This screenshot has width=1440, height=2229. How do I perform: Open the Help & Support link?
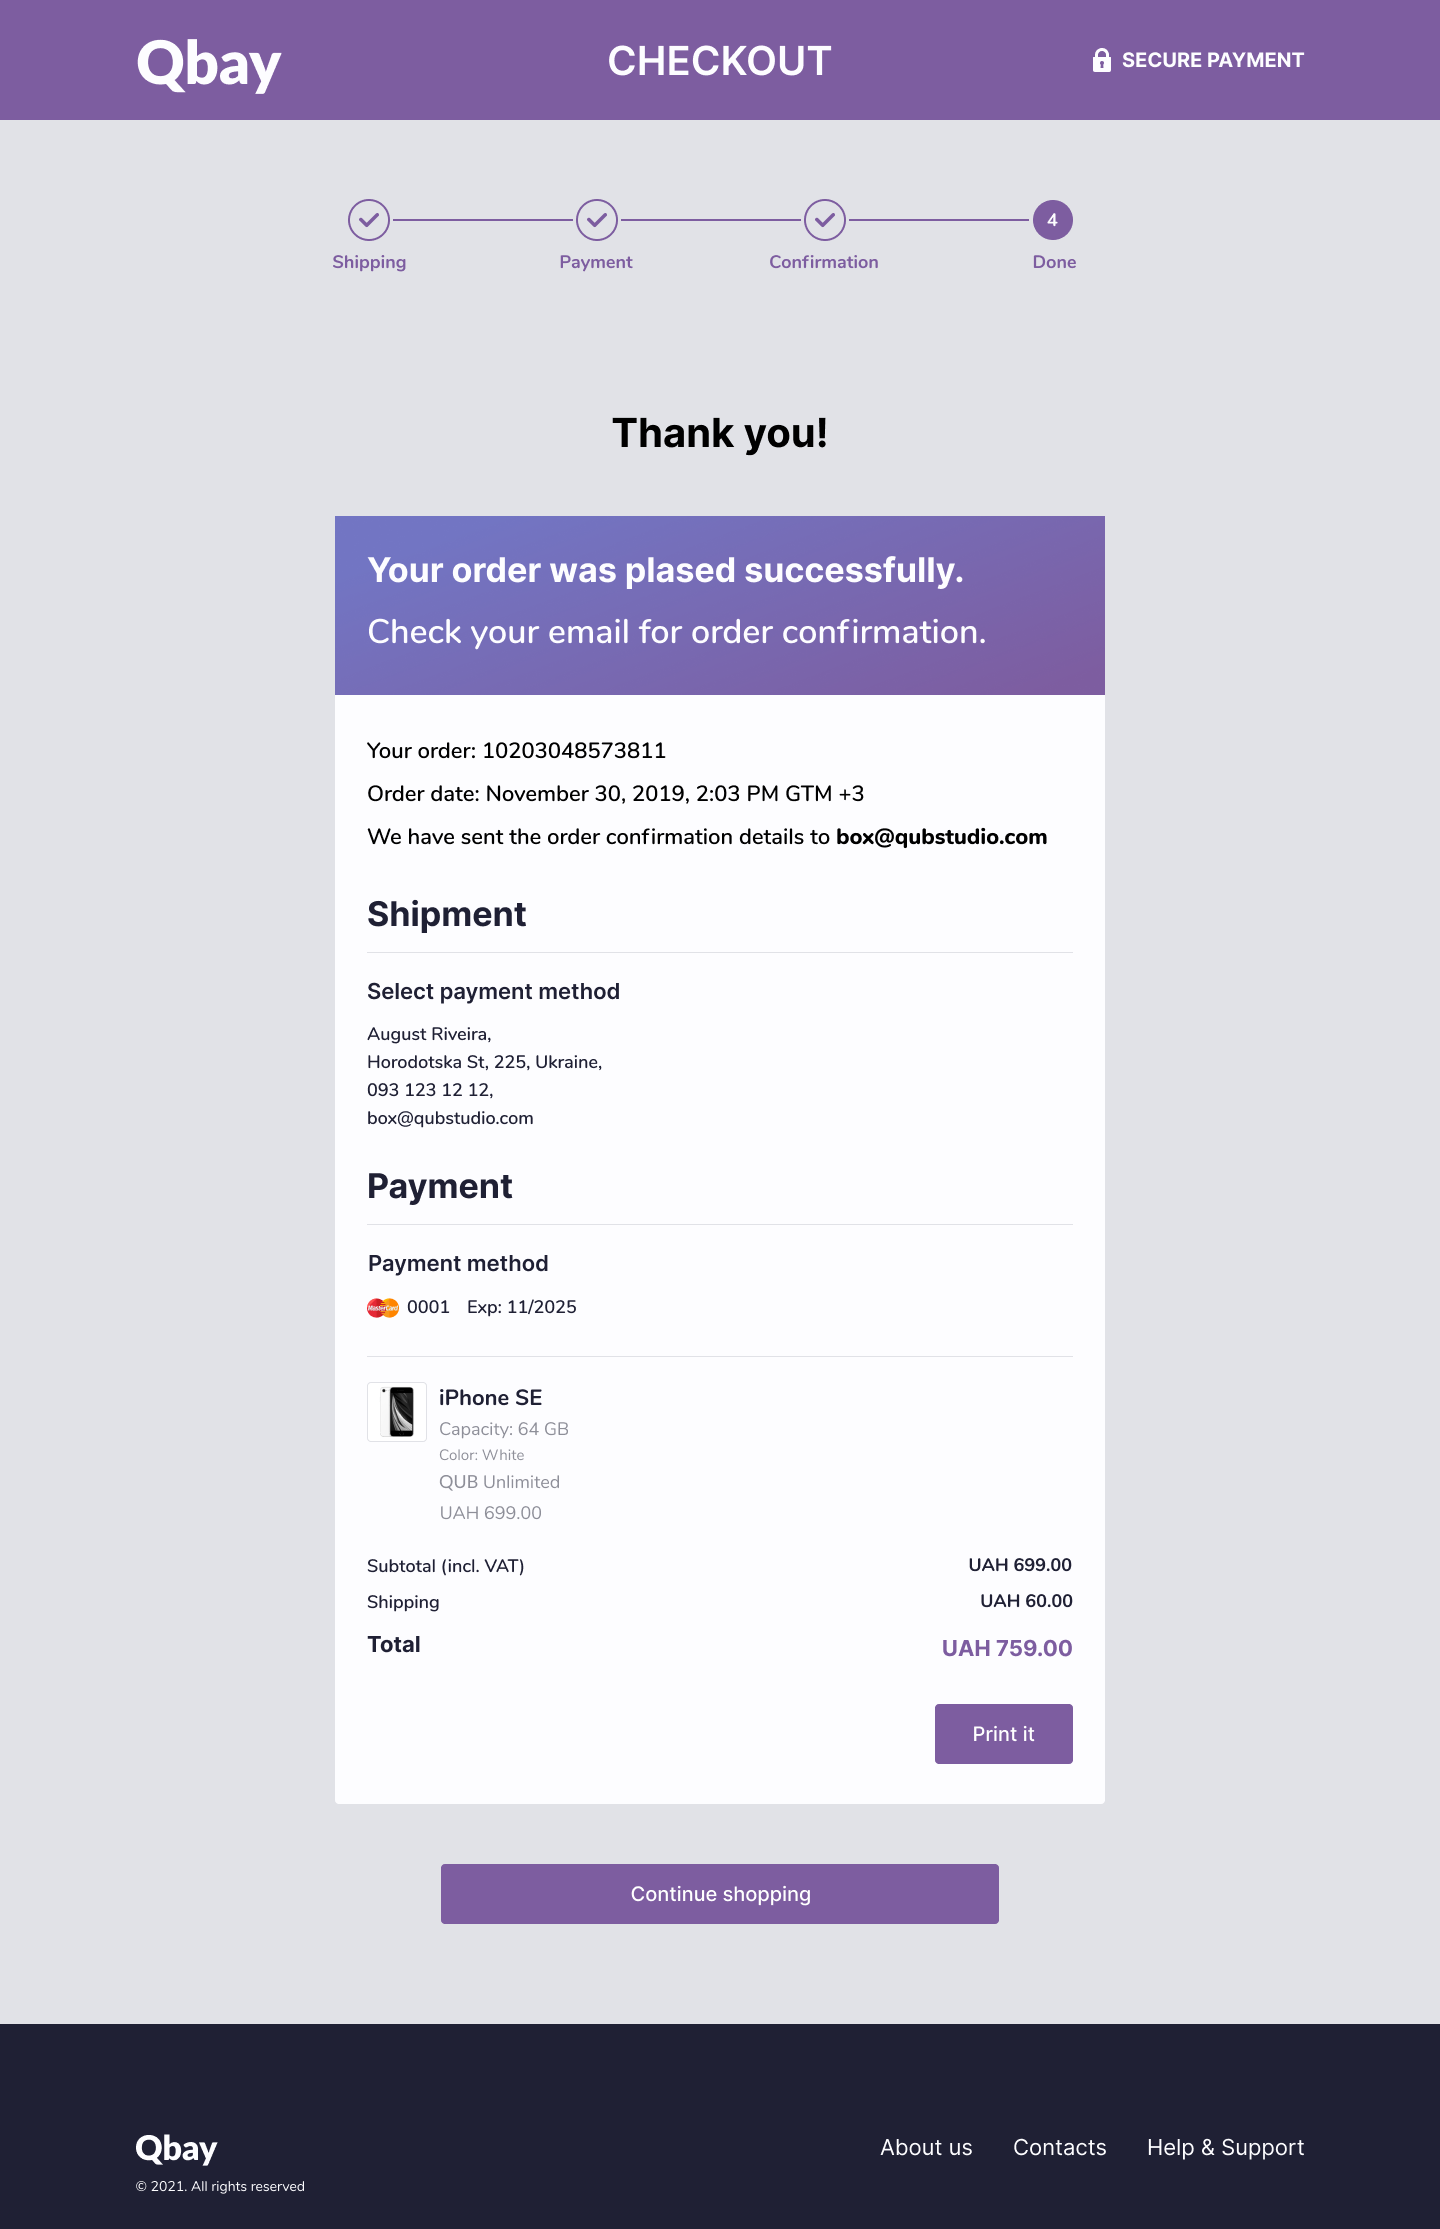pos(1226,2147)
